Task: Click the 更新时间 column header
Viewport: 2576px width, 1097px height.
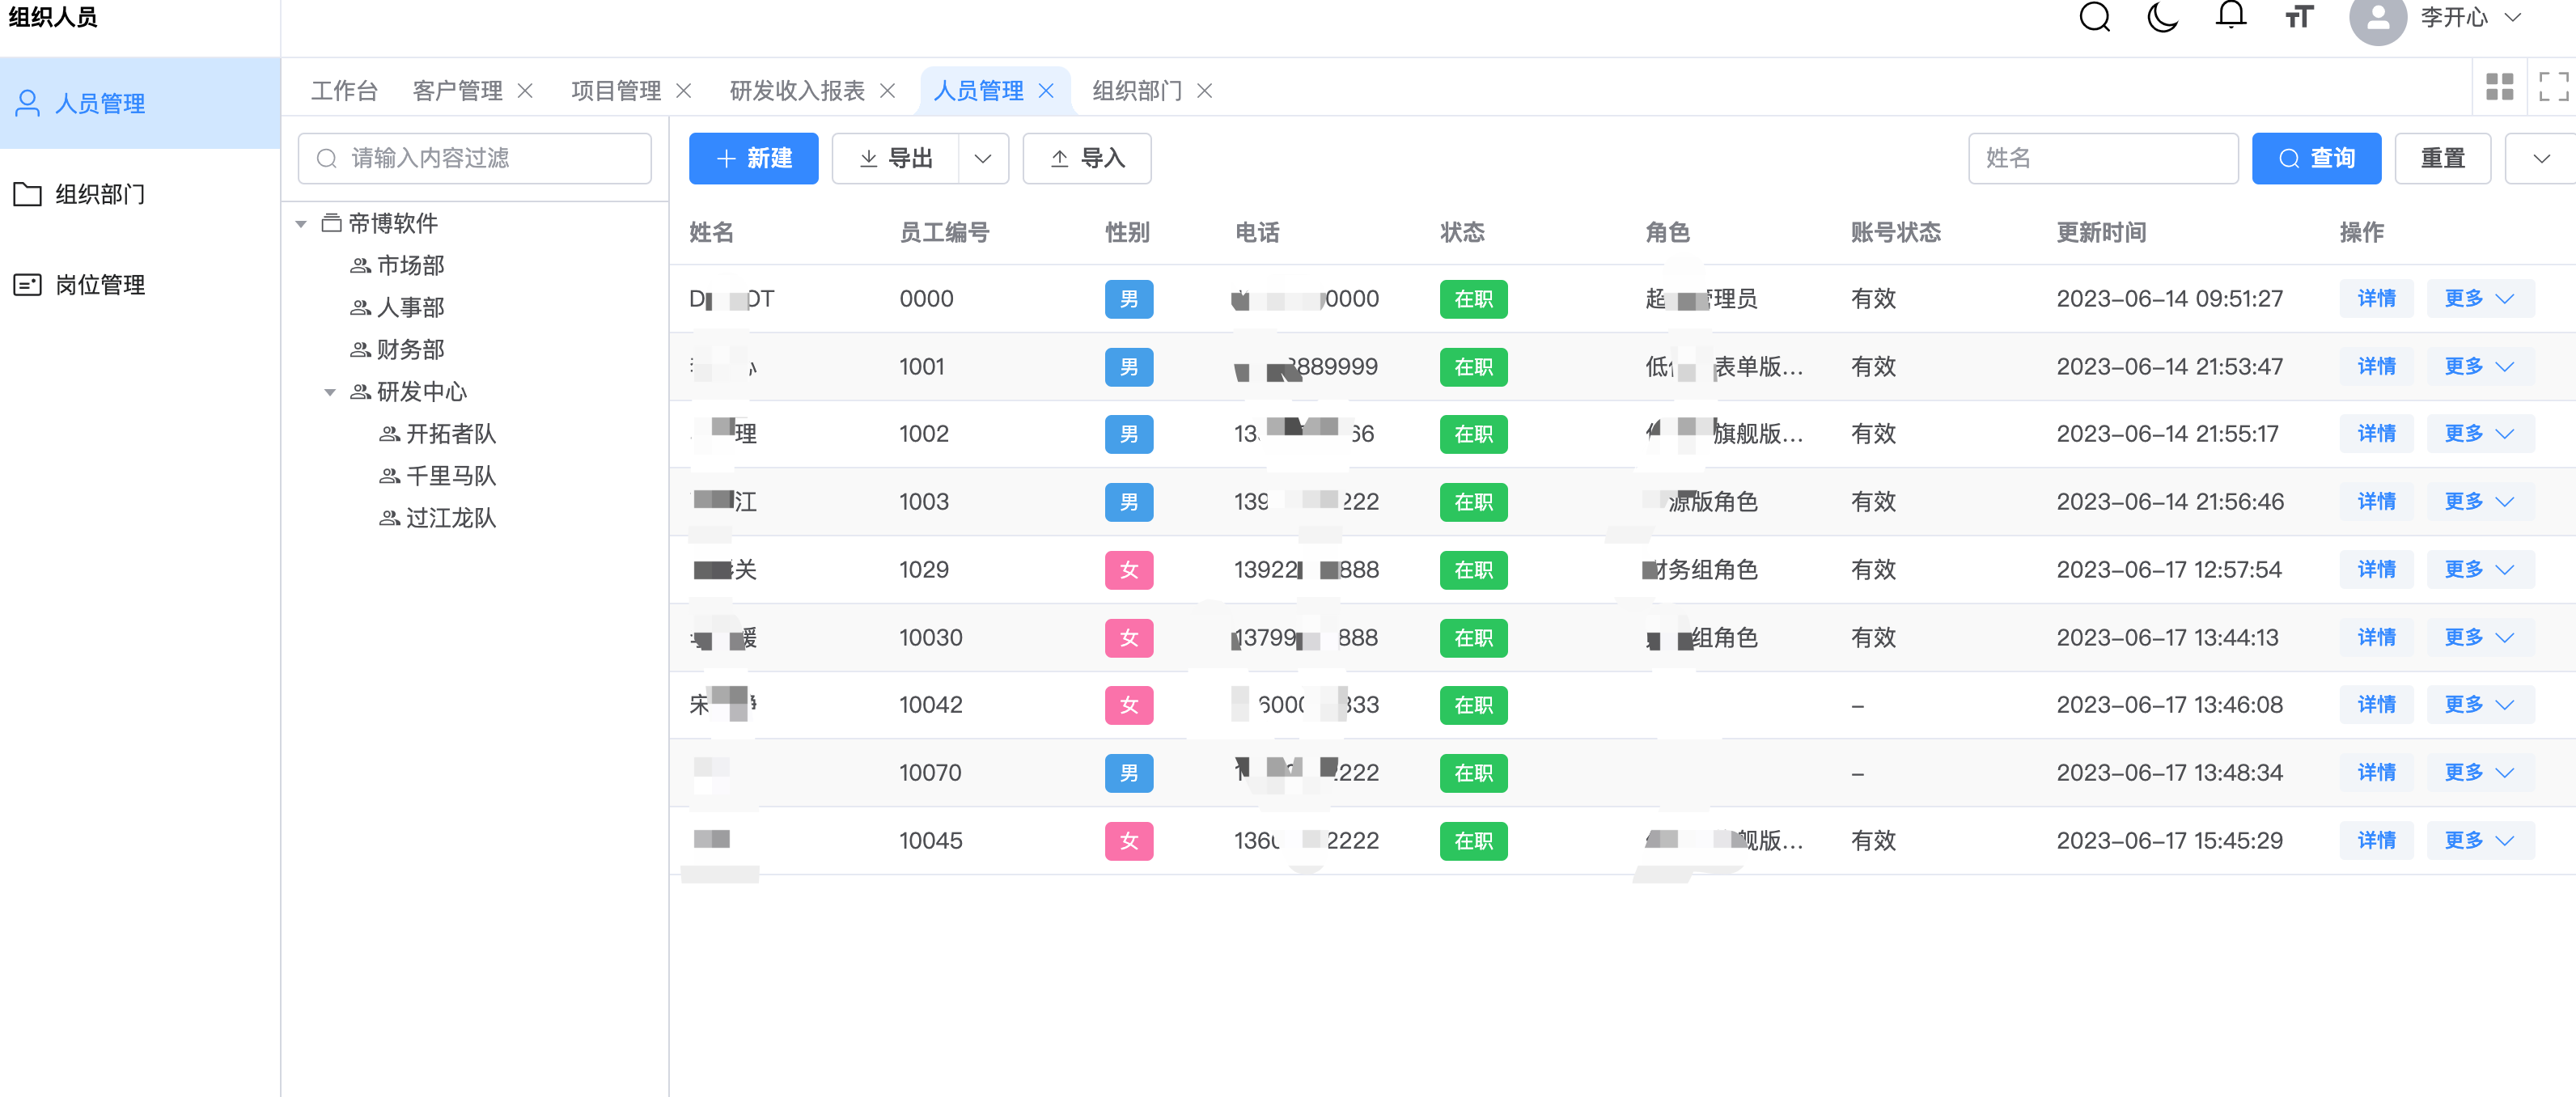Action: [2101, 232]
